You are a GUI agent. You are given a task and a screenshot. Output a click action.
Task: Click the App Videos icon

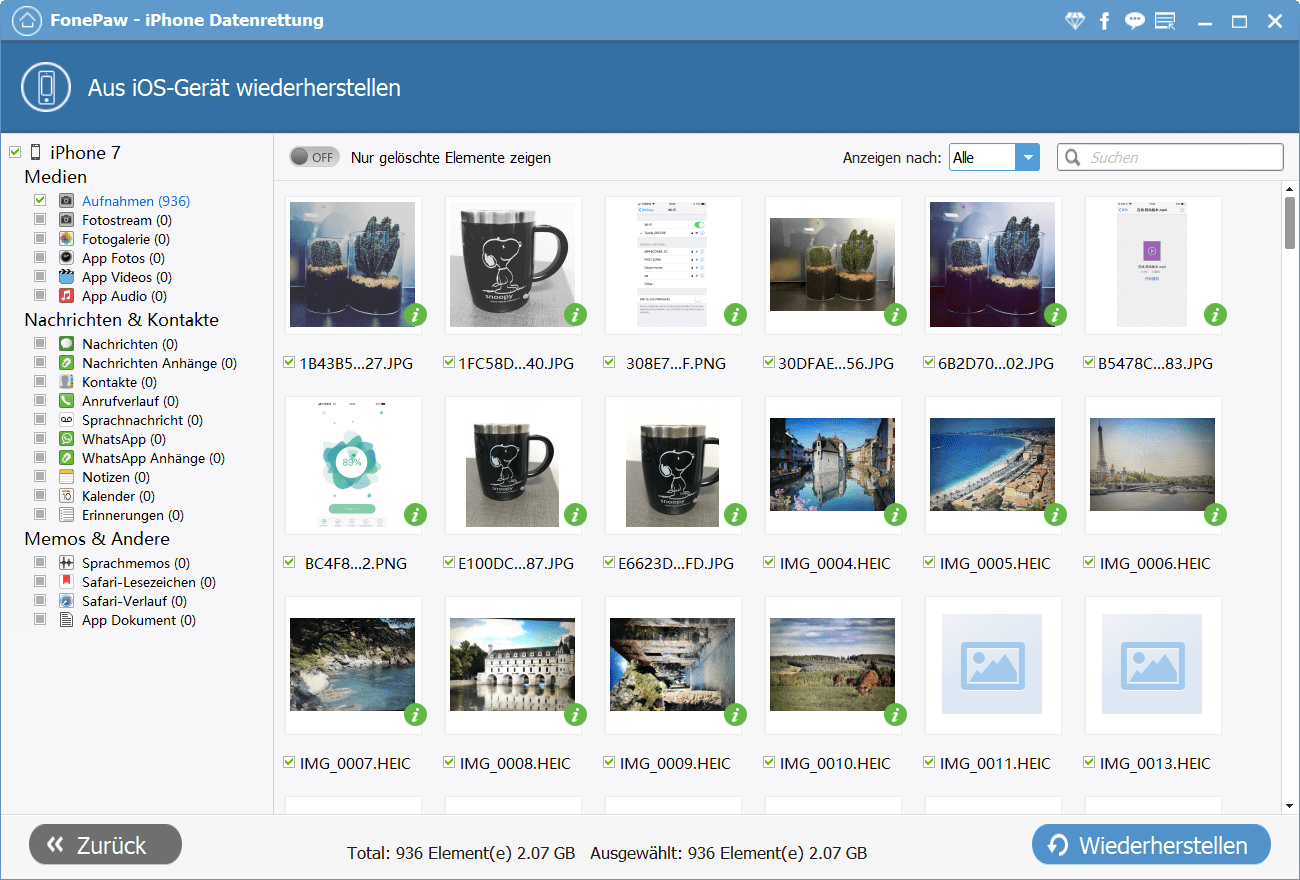point(66,277)
